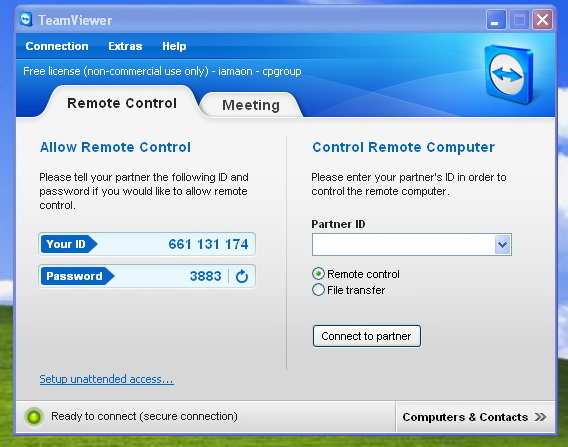Open the Partner ID dropdown arrow

click(502, 245)
